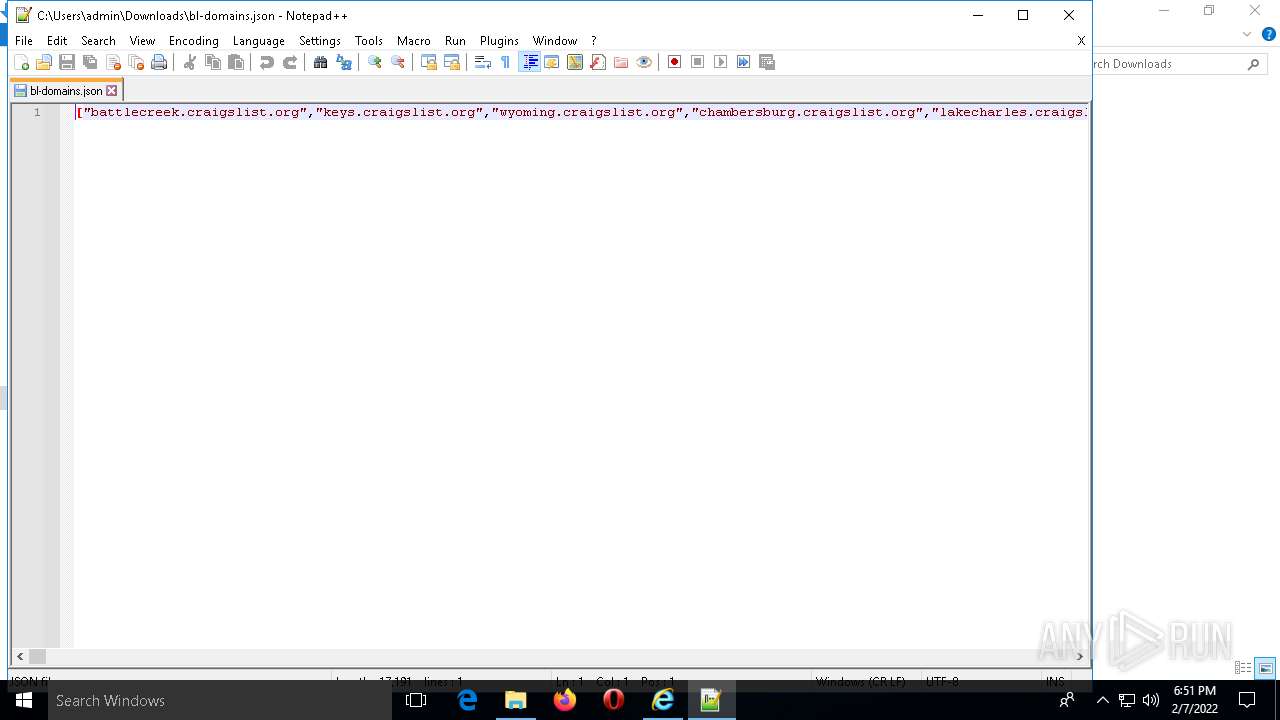
Task: Click the Copy toolbar icon
Action: tap(213, 62)
